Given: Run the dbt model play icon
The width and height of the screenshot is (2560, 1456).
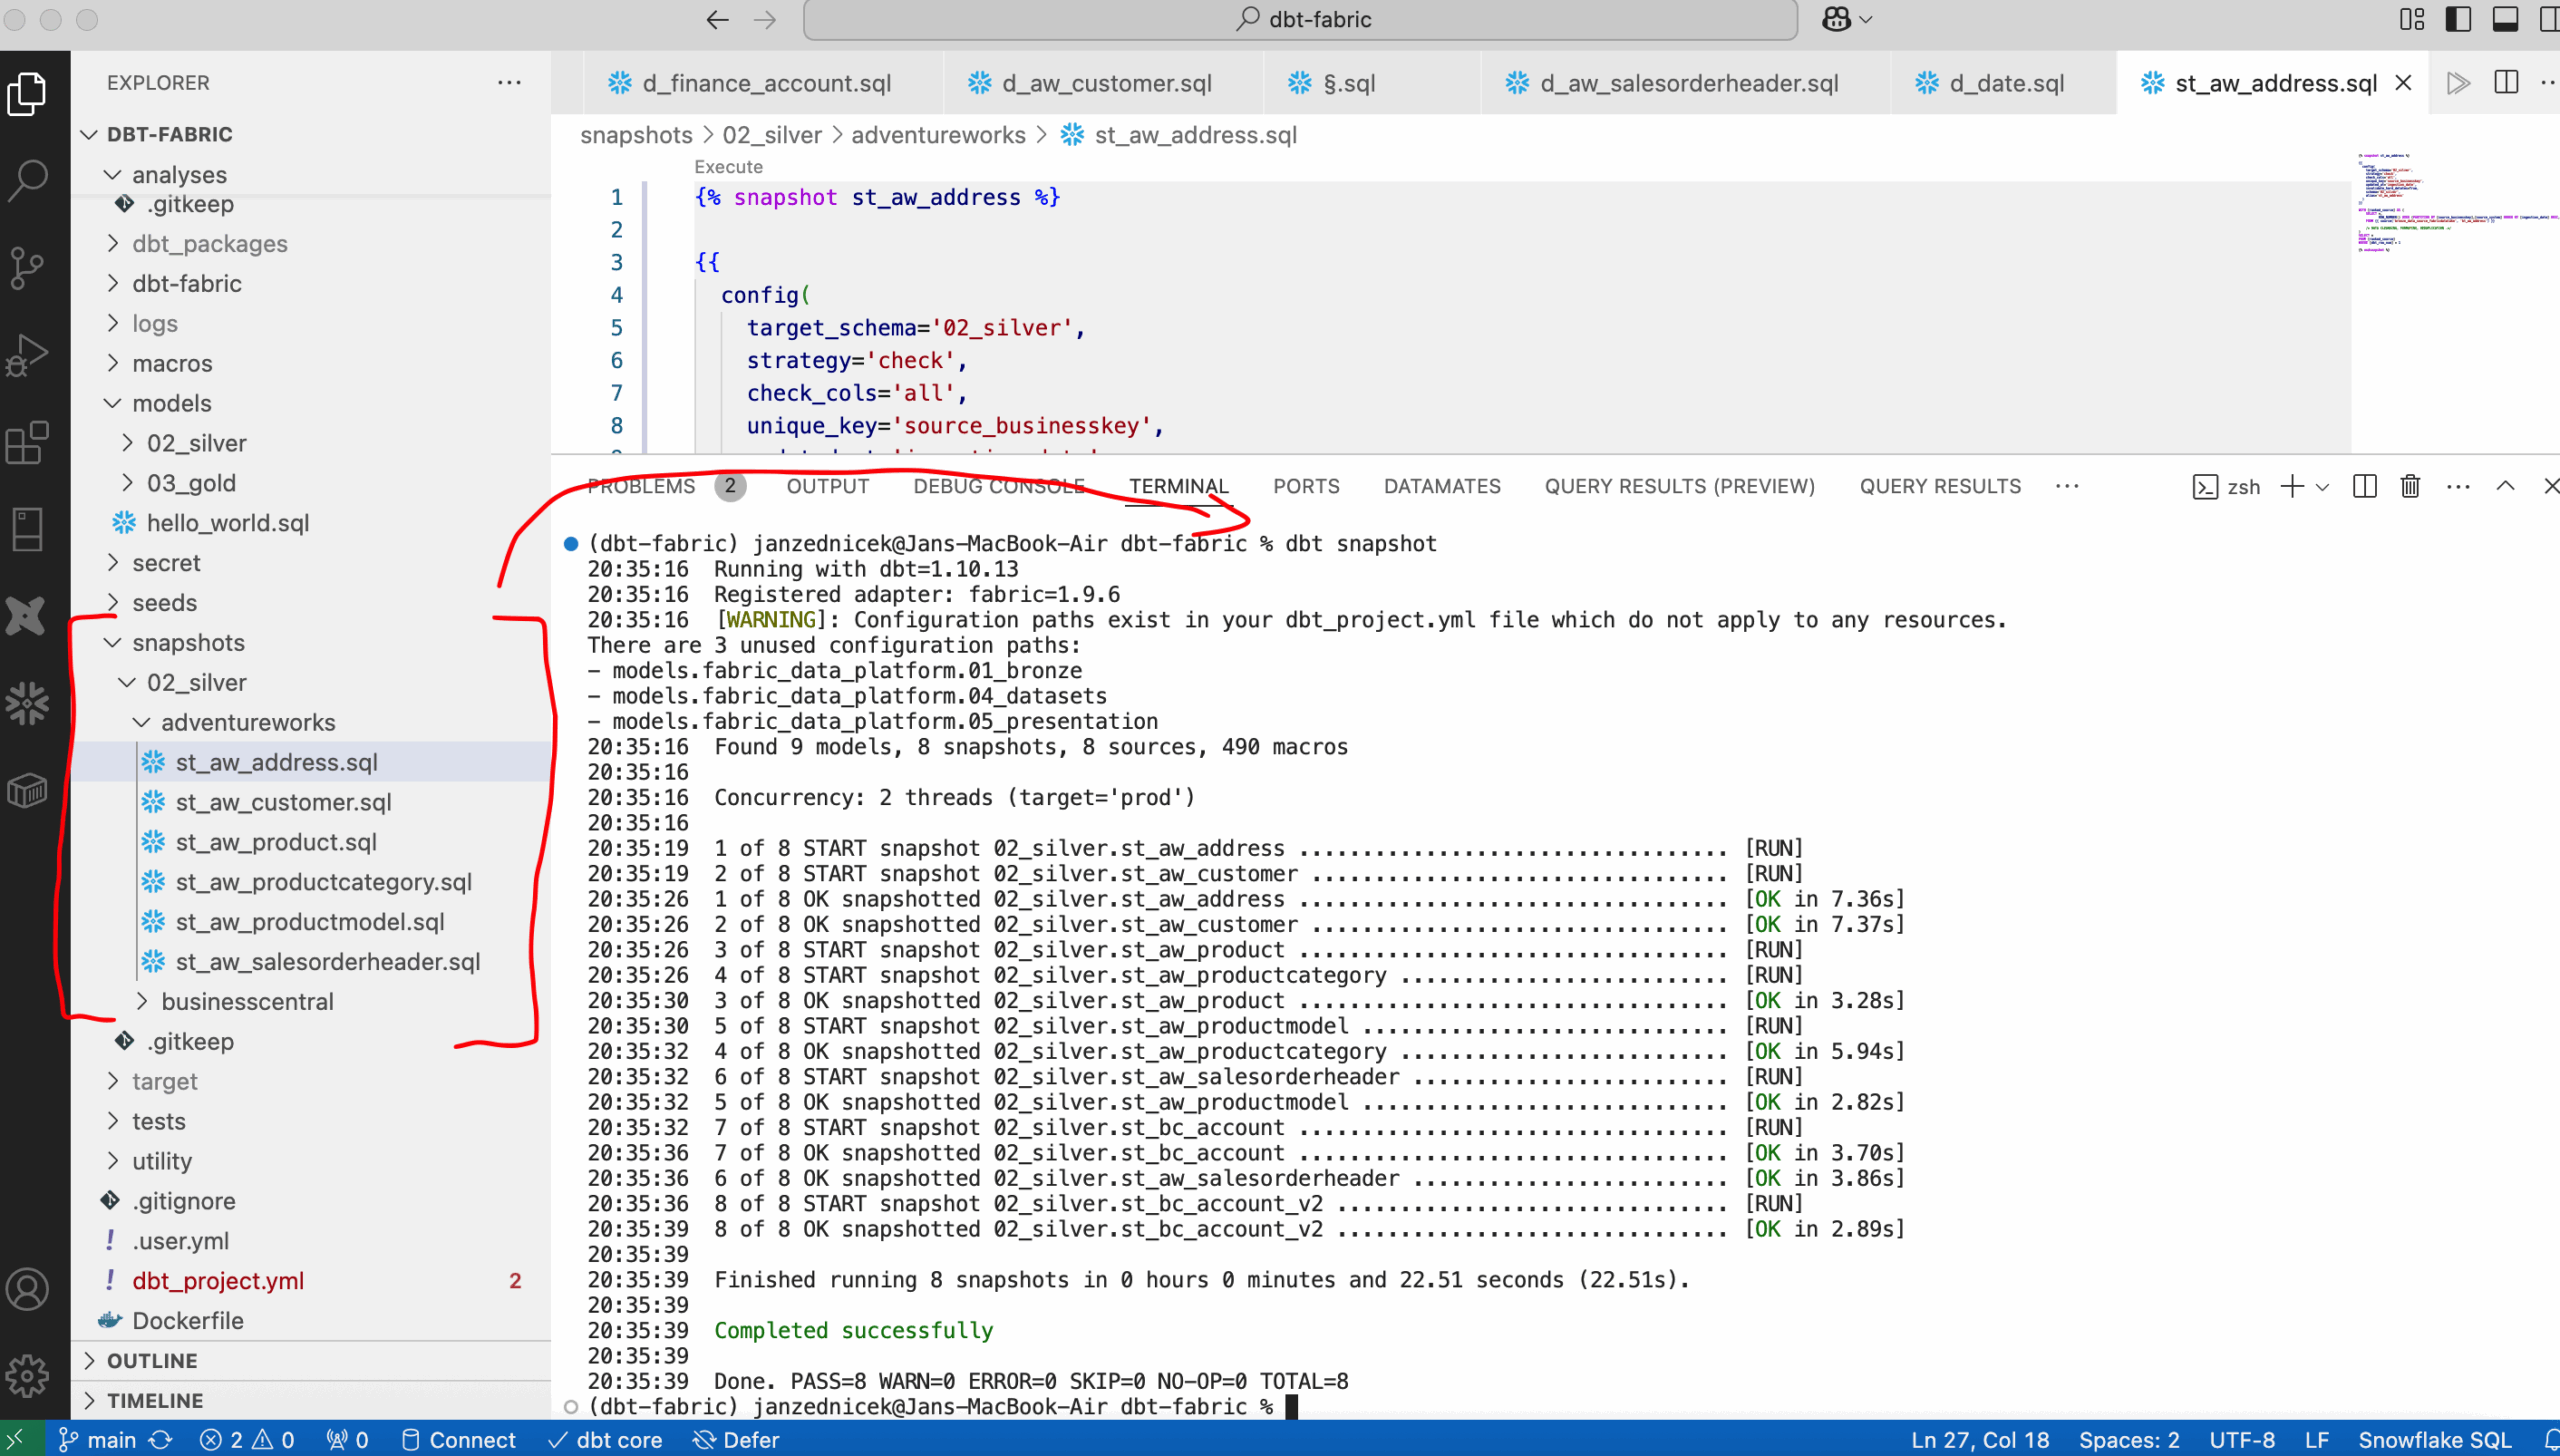Looking at the screenshot, I should pyautogui.click(x=2459, y=83).
